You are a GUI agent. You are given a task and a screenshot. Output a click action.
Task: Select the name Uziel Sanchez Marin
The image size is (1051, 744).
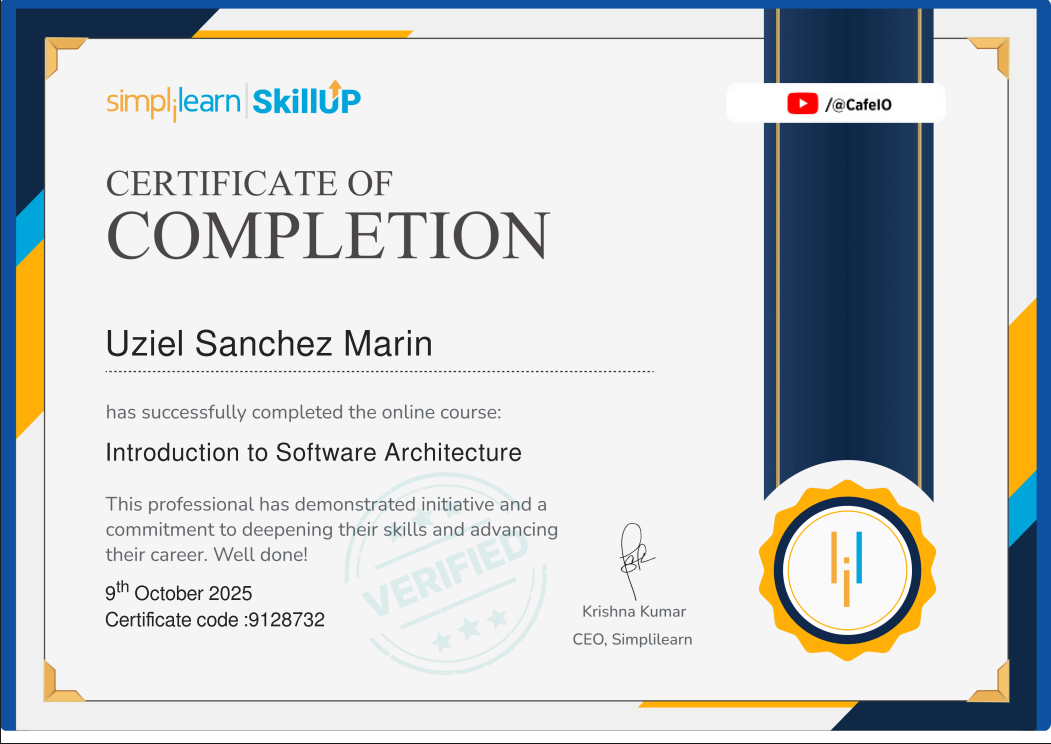click(268, 343)
